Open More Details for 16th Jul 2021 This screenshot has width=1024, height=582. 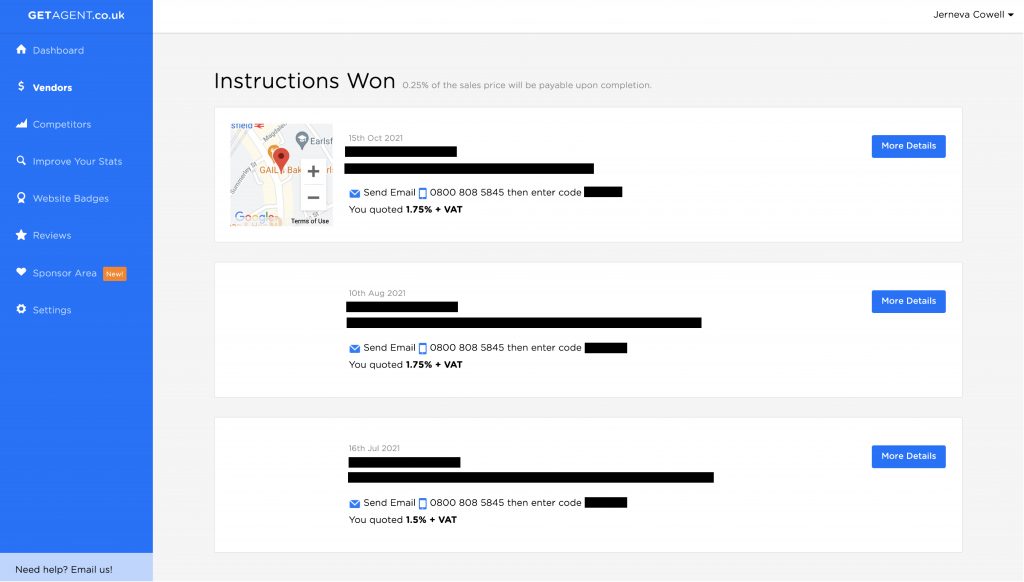pyautogui.click(x=908, y=456)
